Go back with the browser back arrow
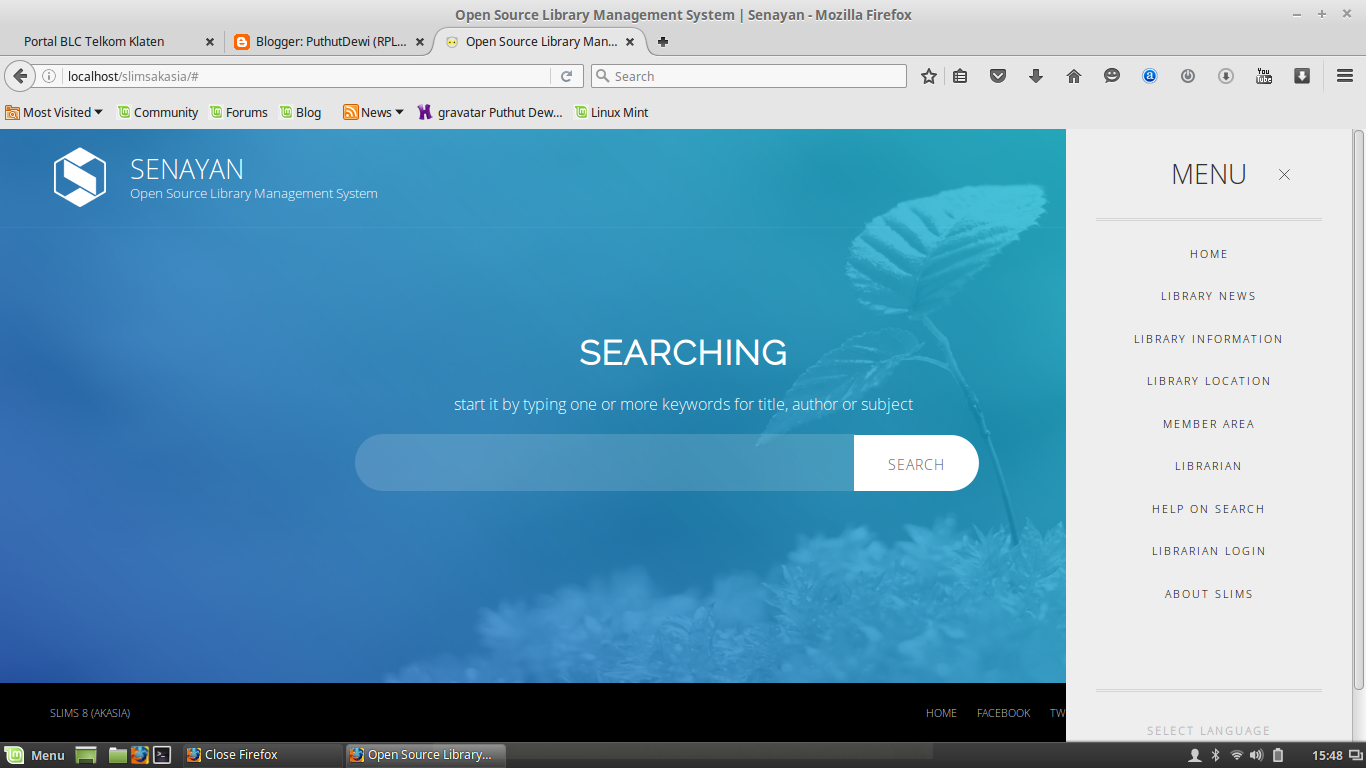 (20, 76)
